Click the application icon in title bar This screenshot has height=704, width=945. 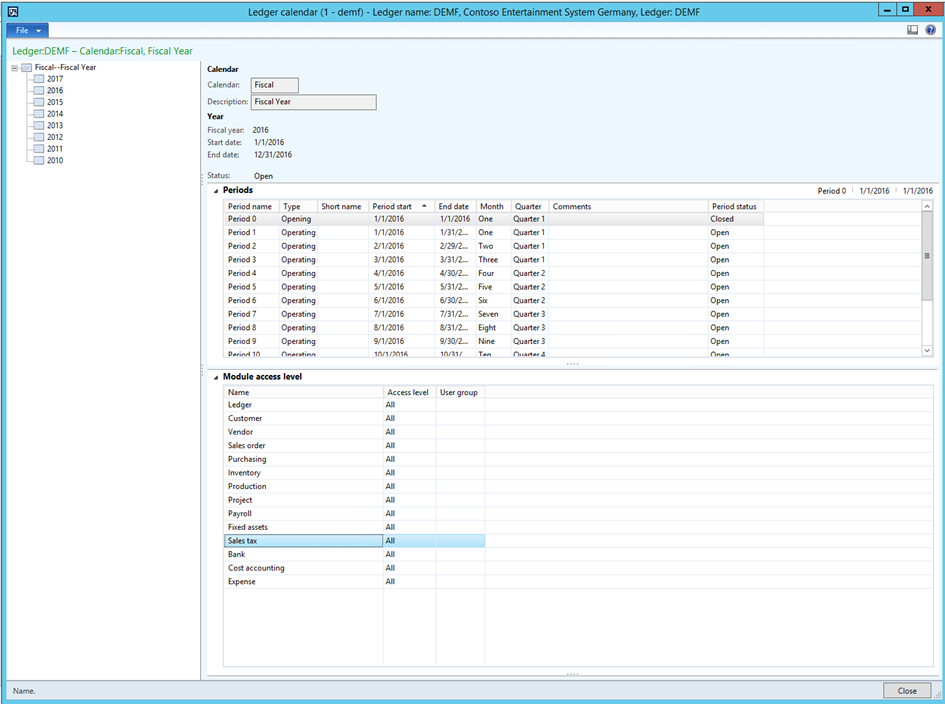coord(12,10)
